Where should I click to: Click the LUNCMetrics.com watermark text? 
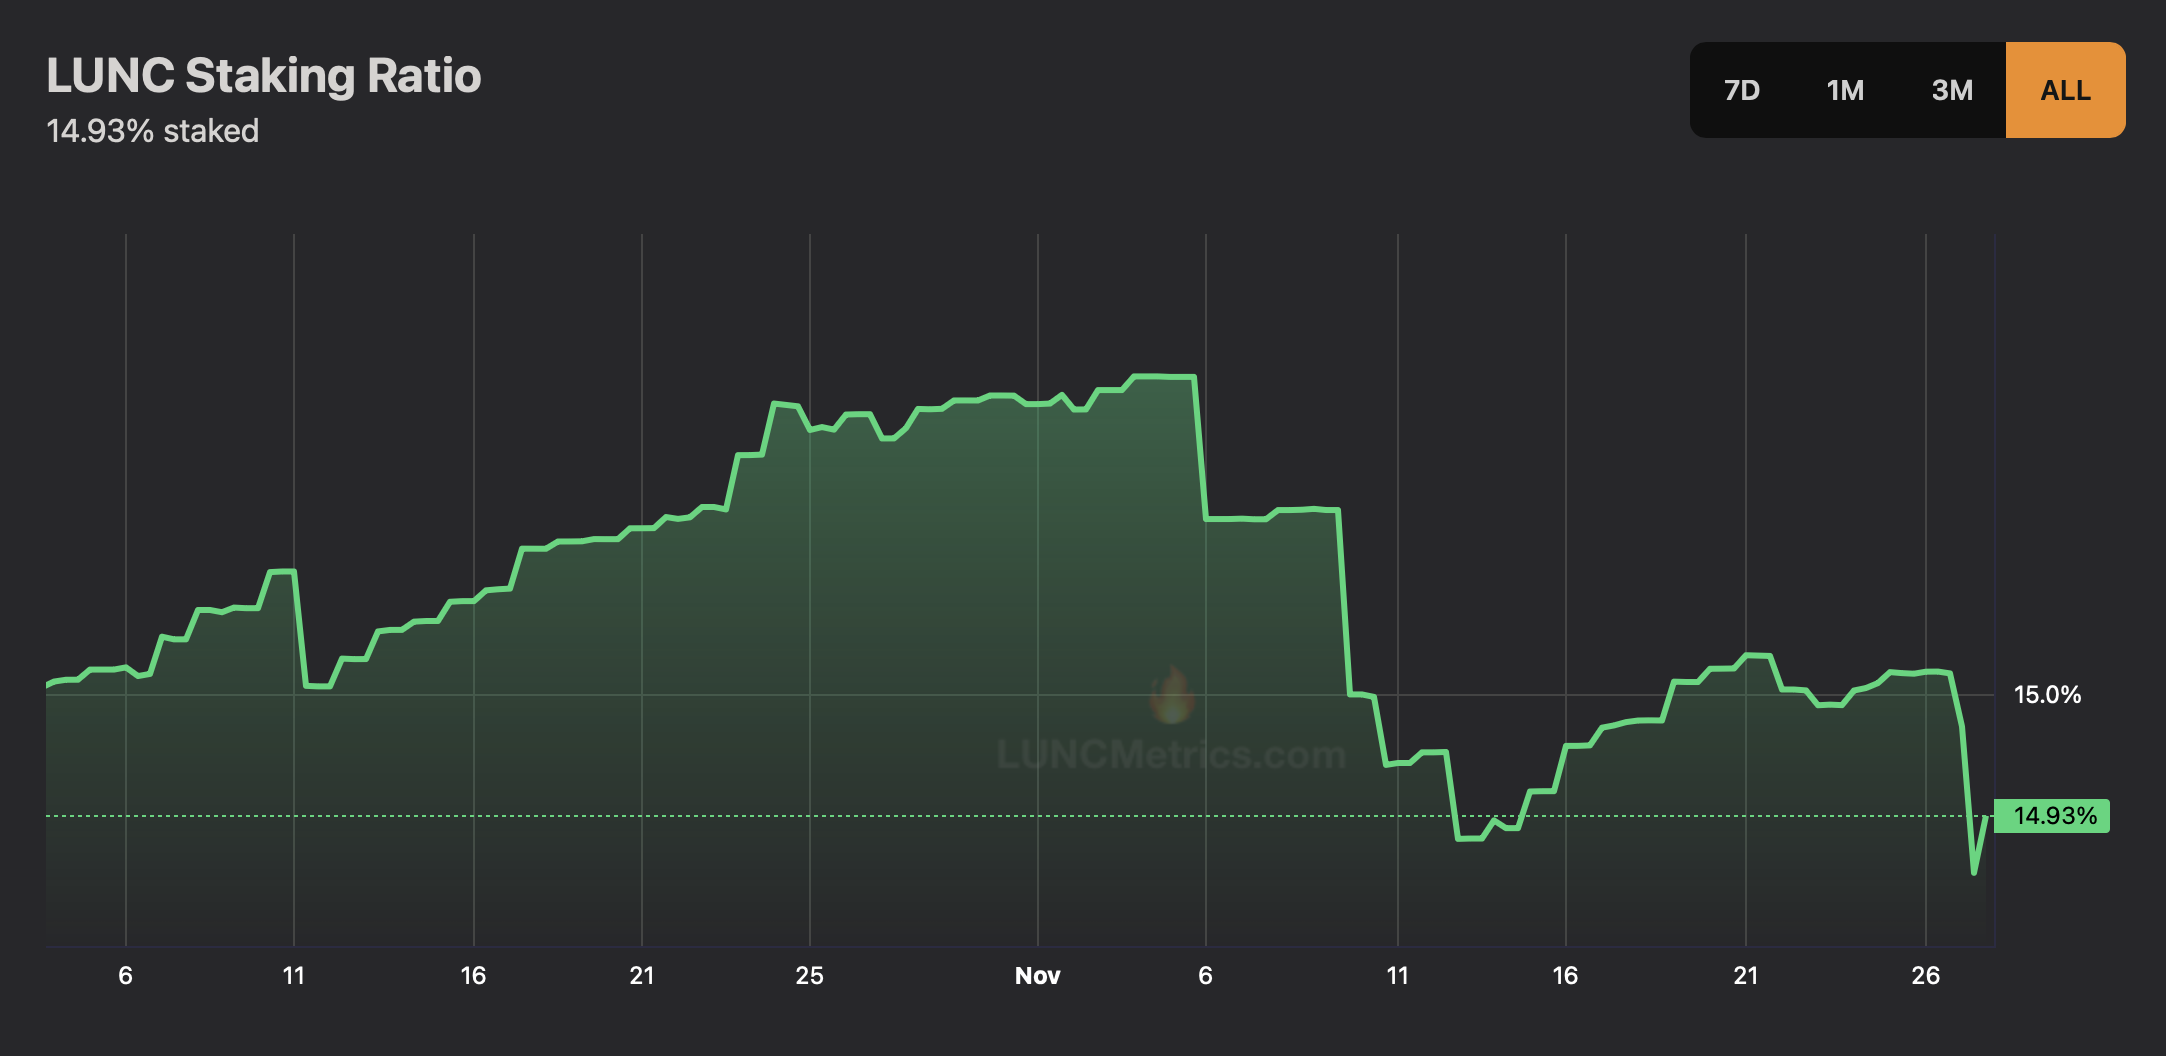pyautogui.click(x=1171, y=754)
